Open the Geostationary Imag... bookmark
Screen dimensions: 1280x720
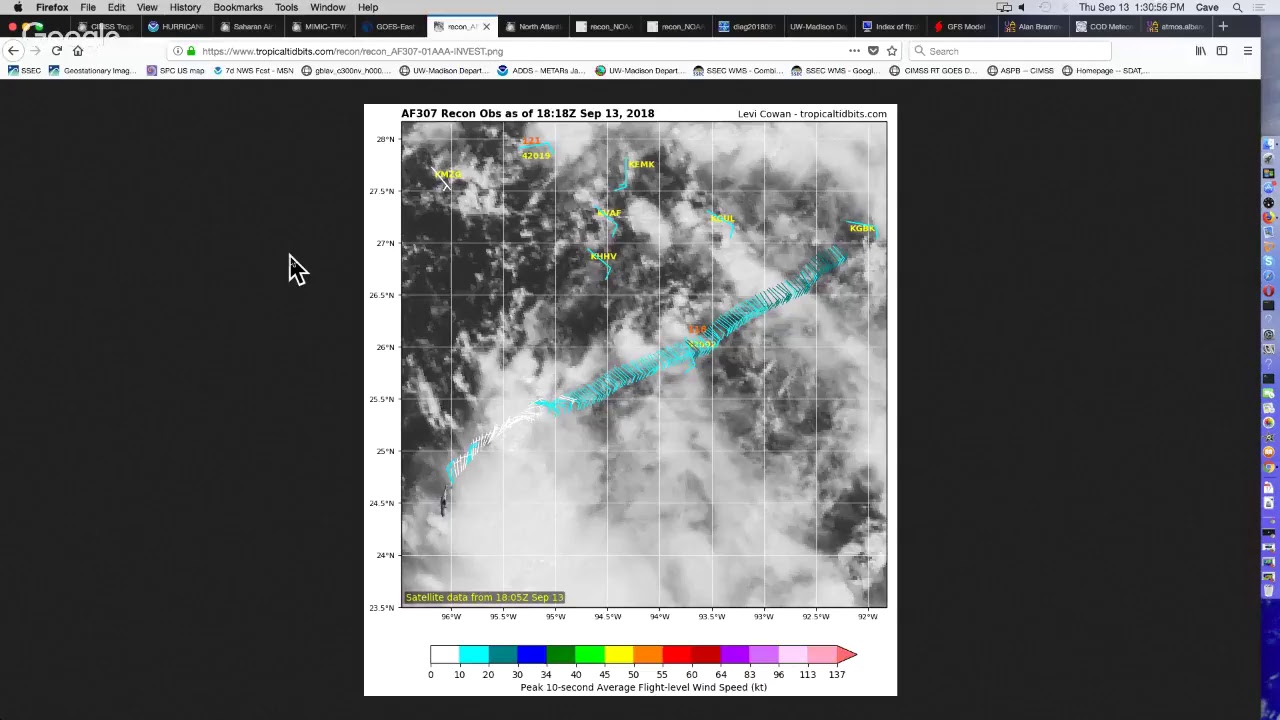pos(92,71)
